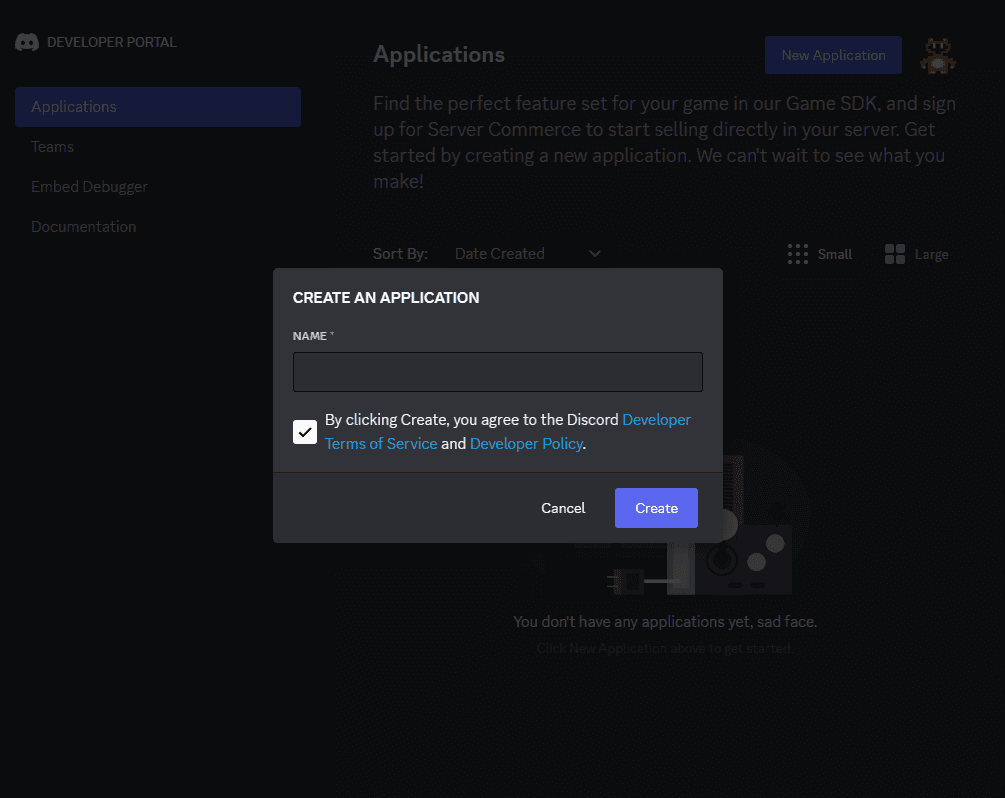This screenshot has width=1005, height=798.
Task: Click the DEVELOPER PORTAL title text
Action: coord(112,42)
